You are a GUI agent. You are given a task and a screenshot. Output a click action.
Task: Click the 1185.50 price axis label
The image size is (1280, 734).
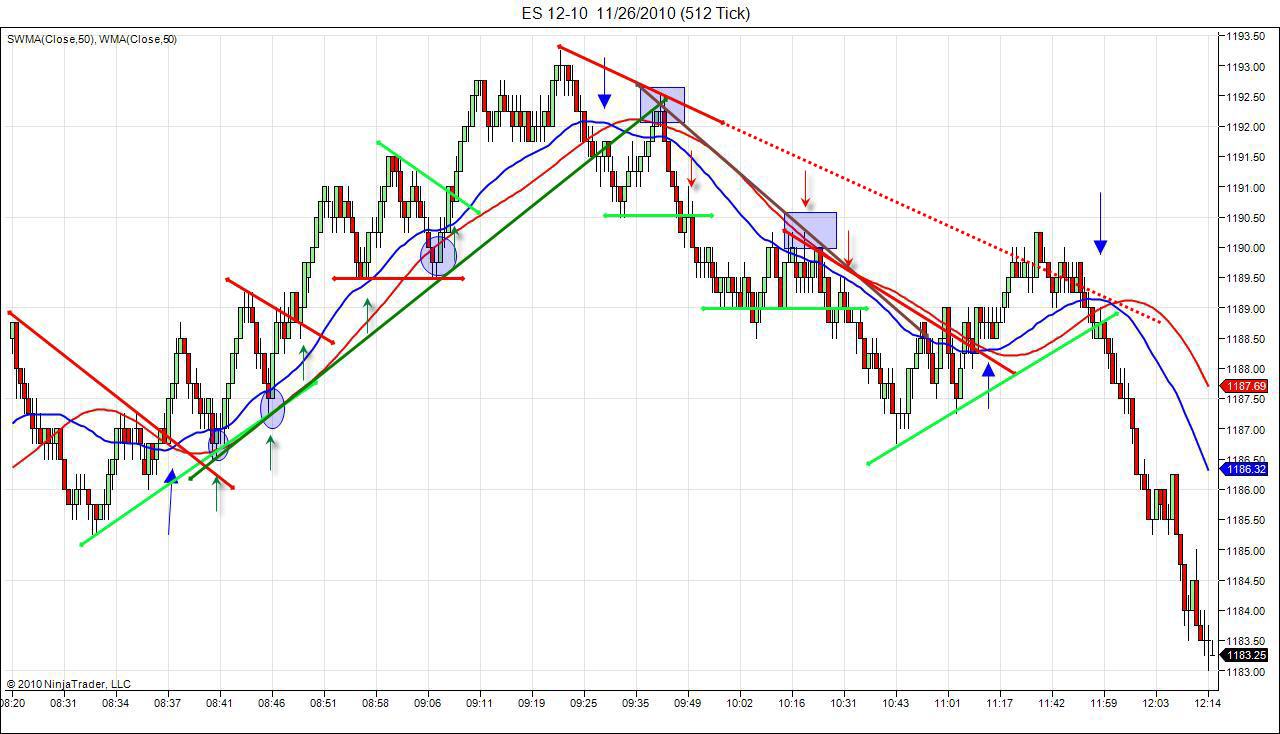(1246, 520)
